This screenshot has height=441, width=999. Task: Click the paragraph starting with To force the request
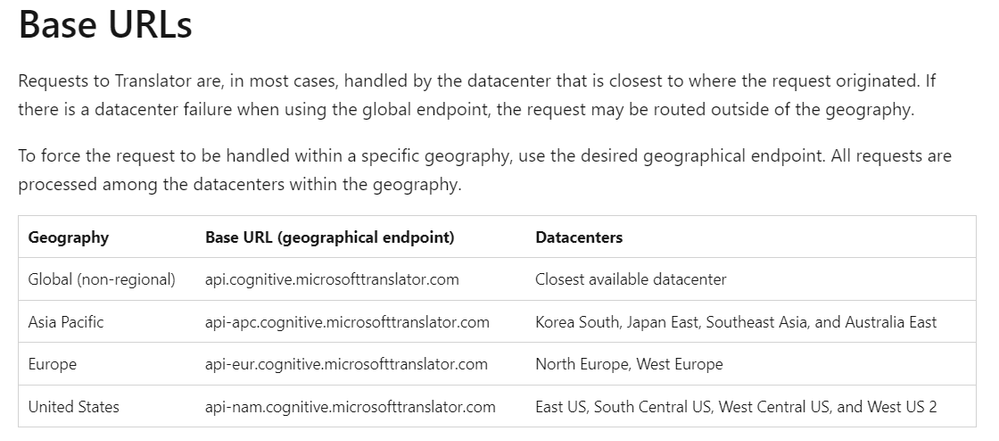(x=484, y=170)
